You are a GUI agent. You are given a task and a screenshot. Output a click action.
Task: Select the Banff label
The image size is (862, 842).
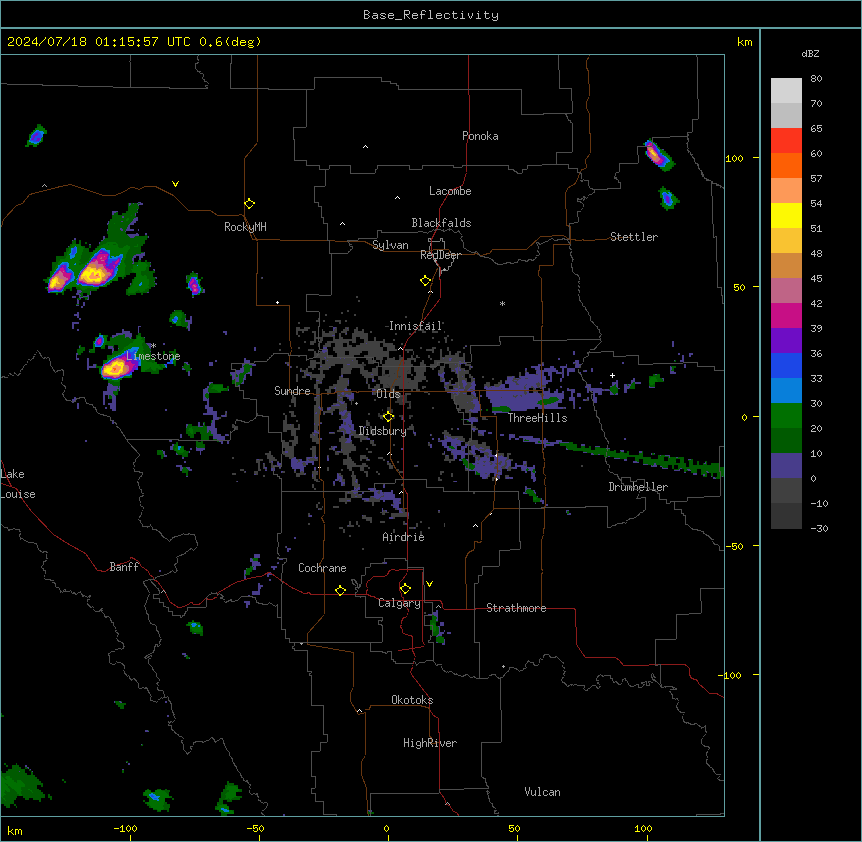point(124,567)
